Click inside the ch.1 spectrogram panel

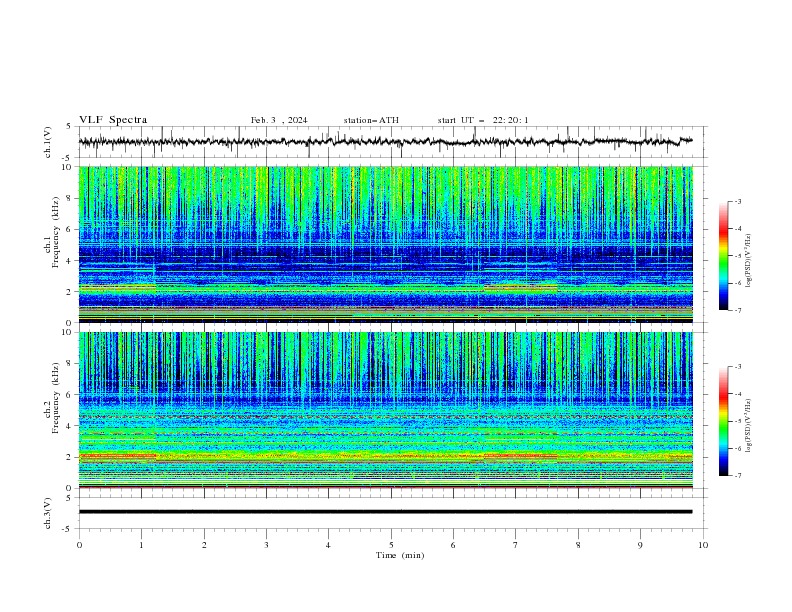[385, 244]
